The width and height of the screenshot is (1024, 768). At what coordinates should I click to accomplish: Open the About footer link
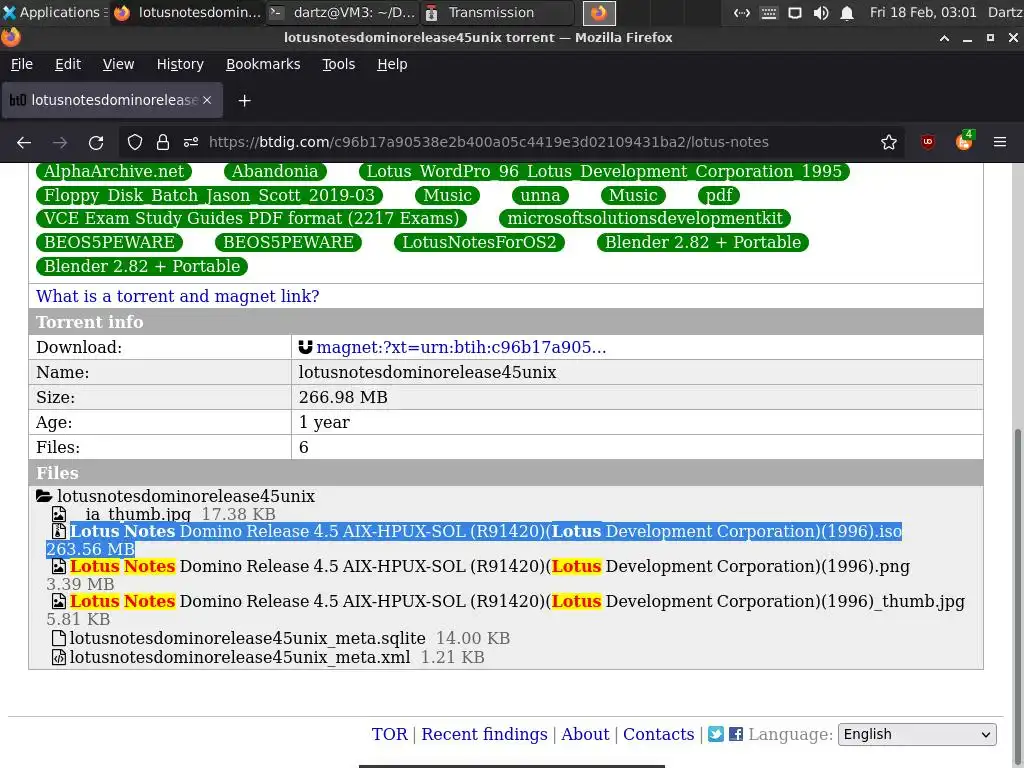(x=585, y=734)
